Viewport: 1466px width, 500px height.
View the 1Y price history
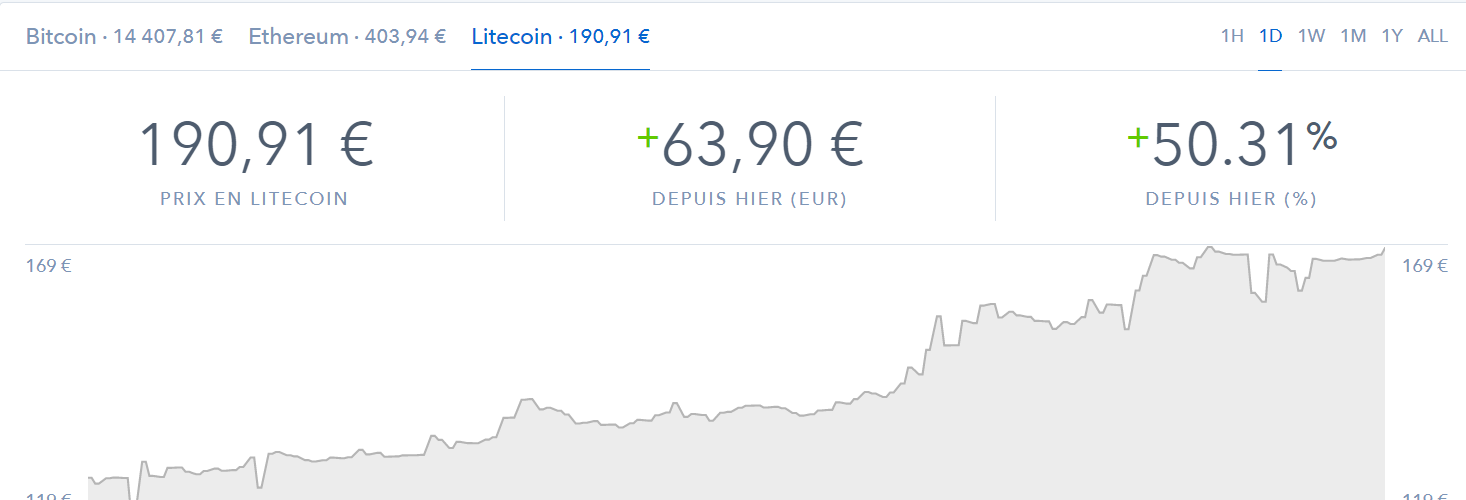click(x=1392, y=36)
